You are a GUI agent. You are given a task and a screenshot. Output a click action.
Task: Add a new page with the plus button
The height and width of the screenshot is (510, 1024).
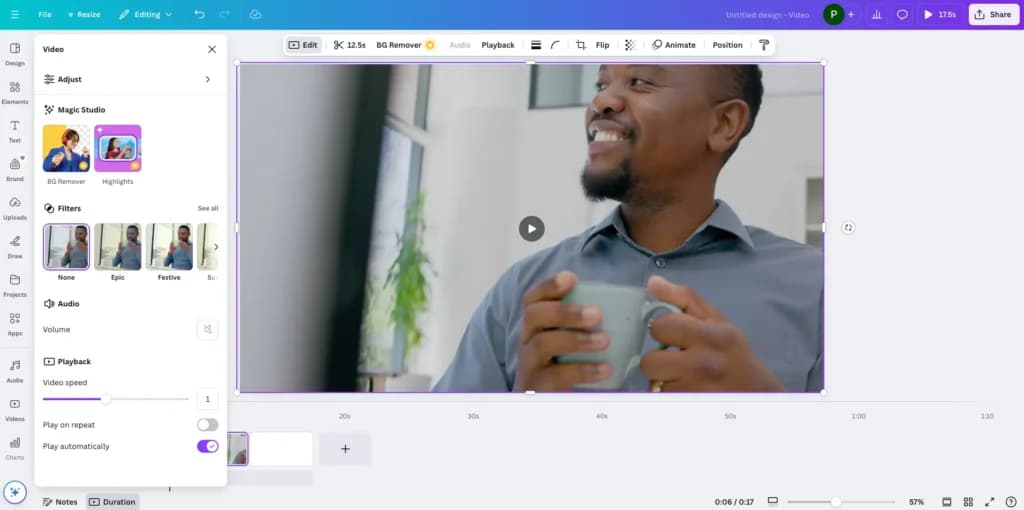(345, 449)
